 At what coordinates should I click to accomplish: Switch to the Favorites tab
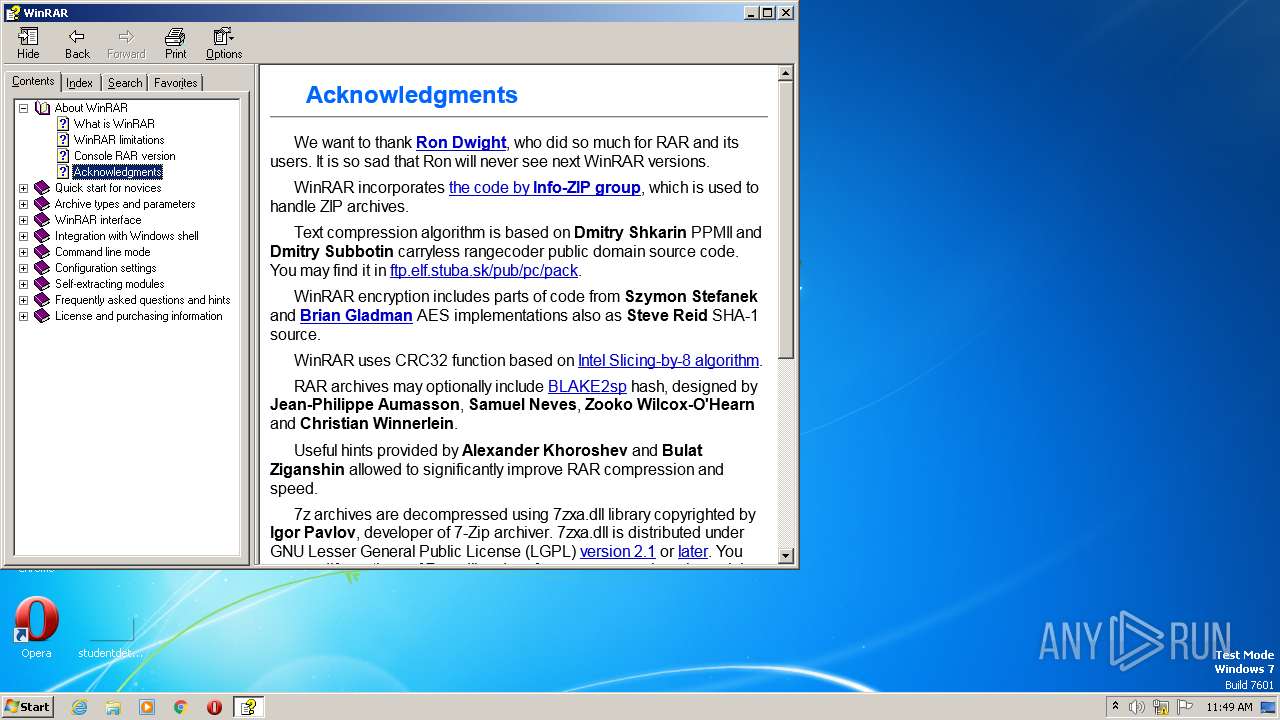(x=176, y=83)
